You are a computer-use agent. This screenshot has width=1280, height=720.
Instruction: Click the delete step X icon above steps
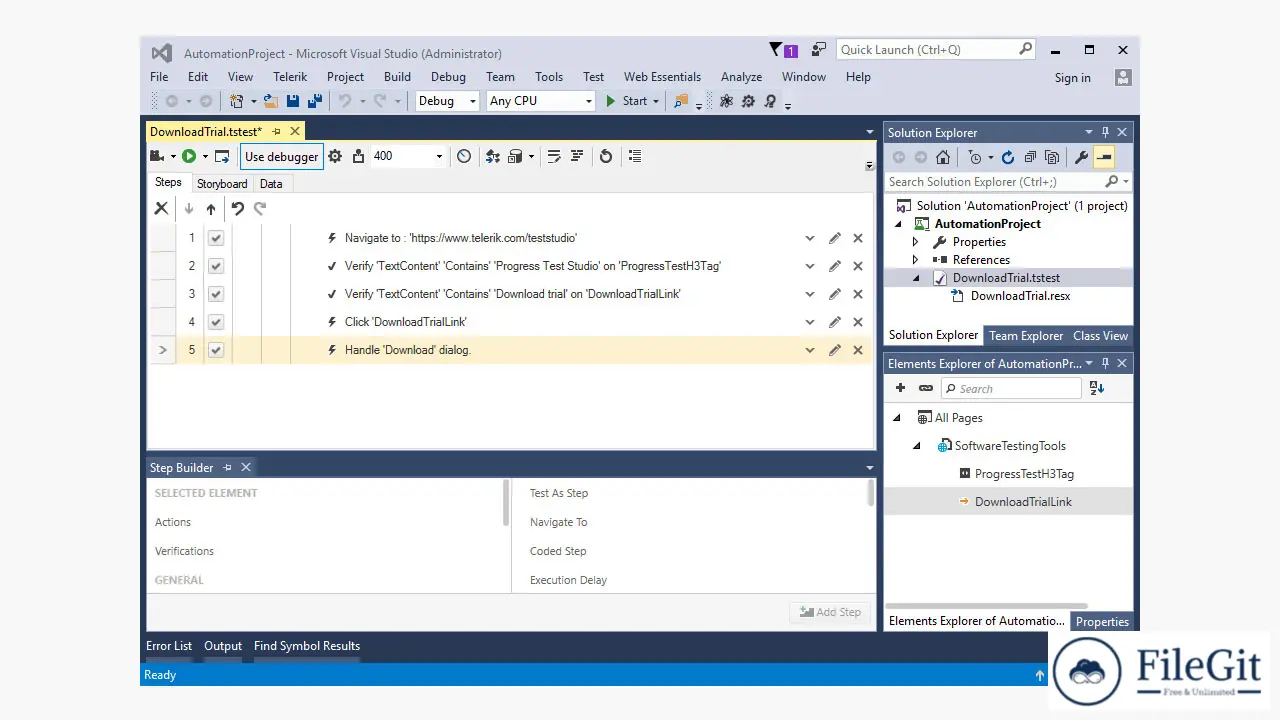(x=161, y=208)
